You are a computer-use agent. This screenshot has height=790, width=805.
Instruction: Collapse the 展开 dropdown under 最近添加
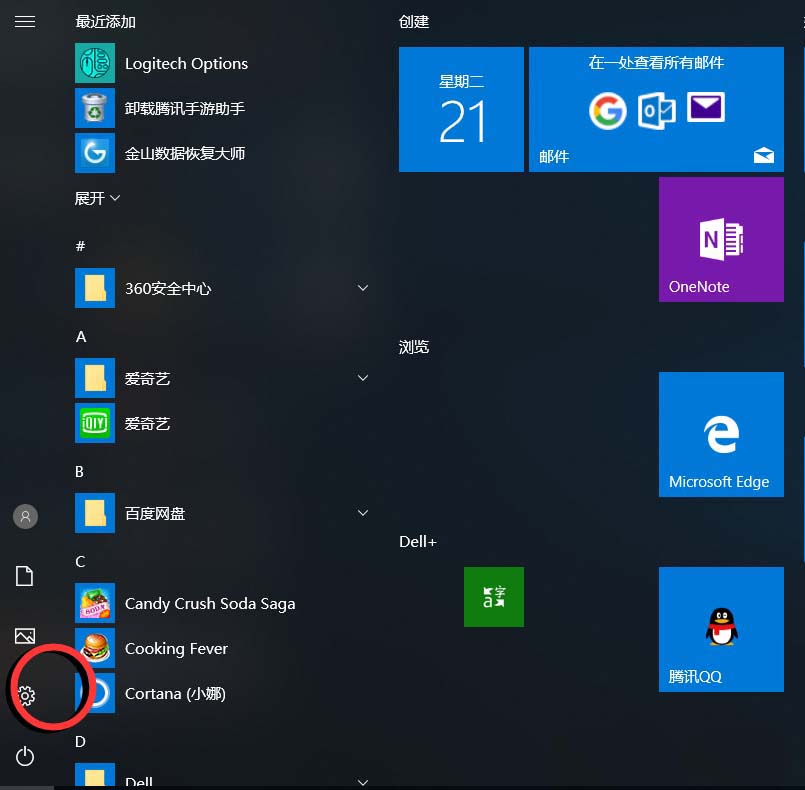point(96,198)
